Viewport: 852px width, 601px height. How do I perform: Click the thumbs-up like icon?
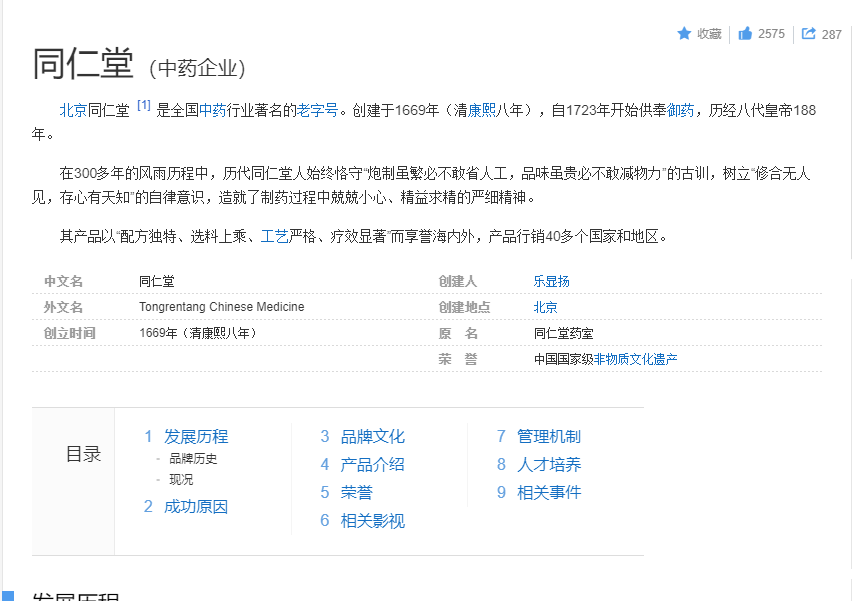pos(745,33)
